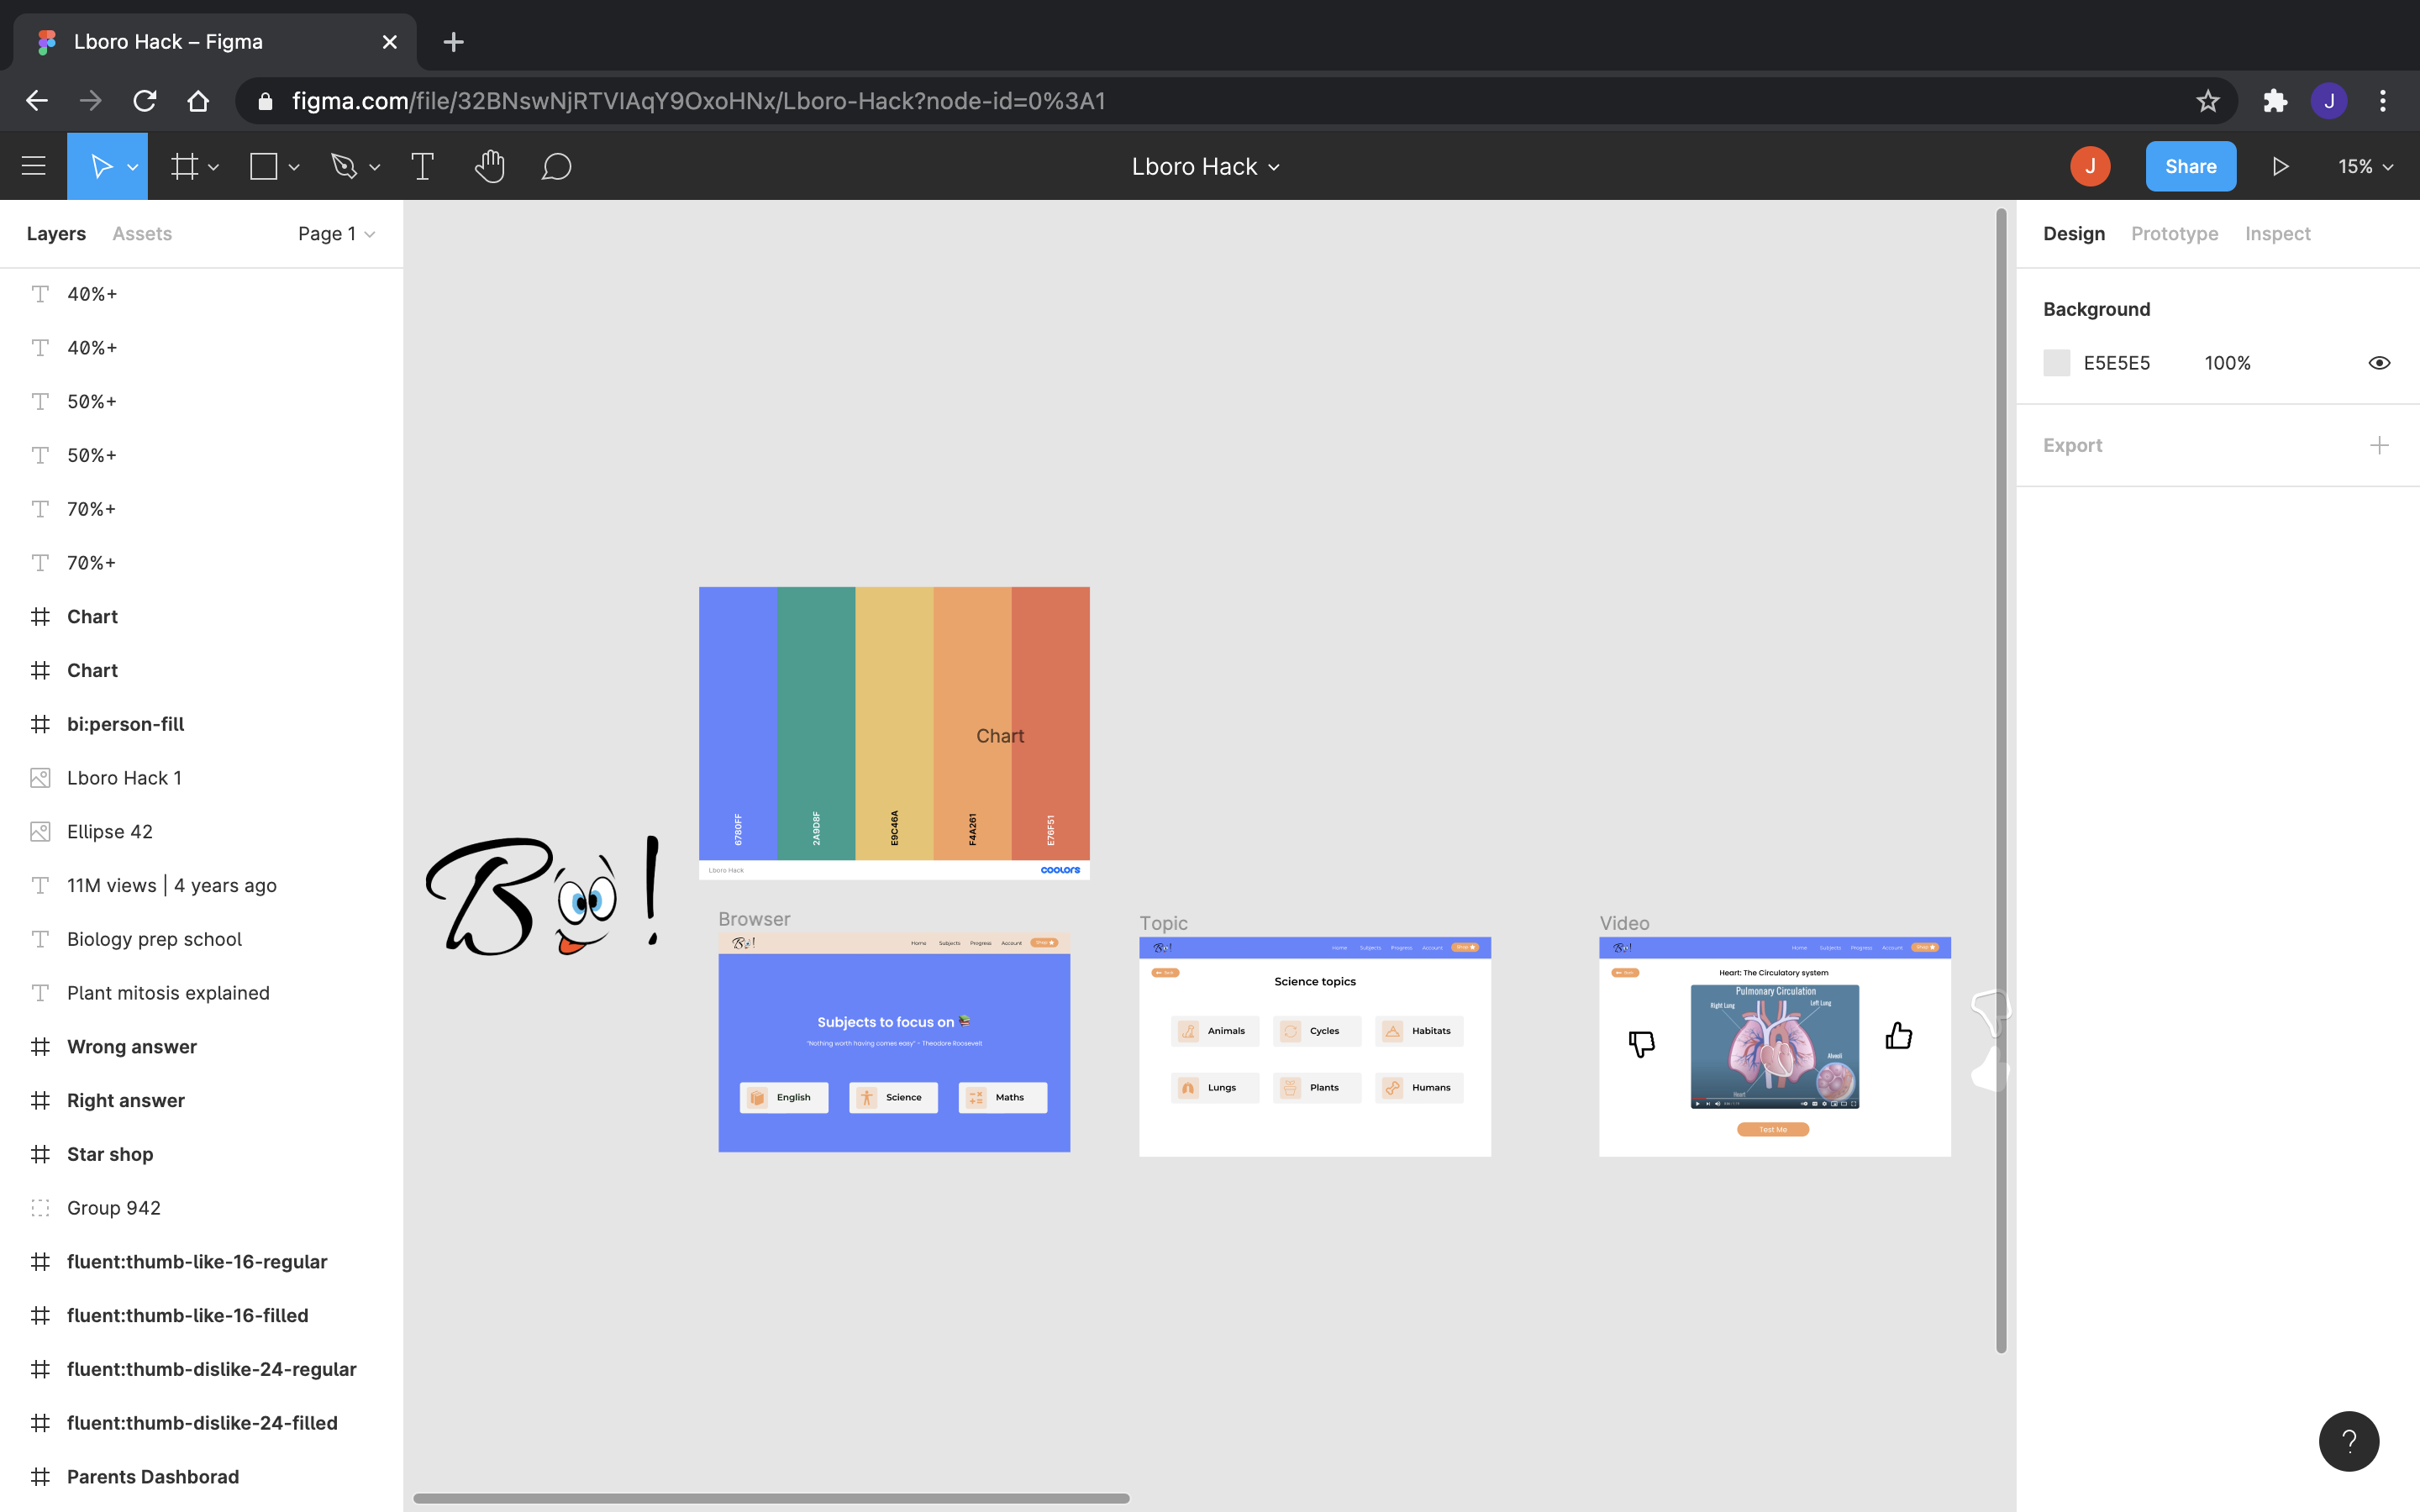This screenshot has width=2420, height=1512.
Task: Select the Star shop layer
Action: coord(110,1154)
